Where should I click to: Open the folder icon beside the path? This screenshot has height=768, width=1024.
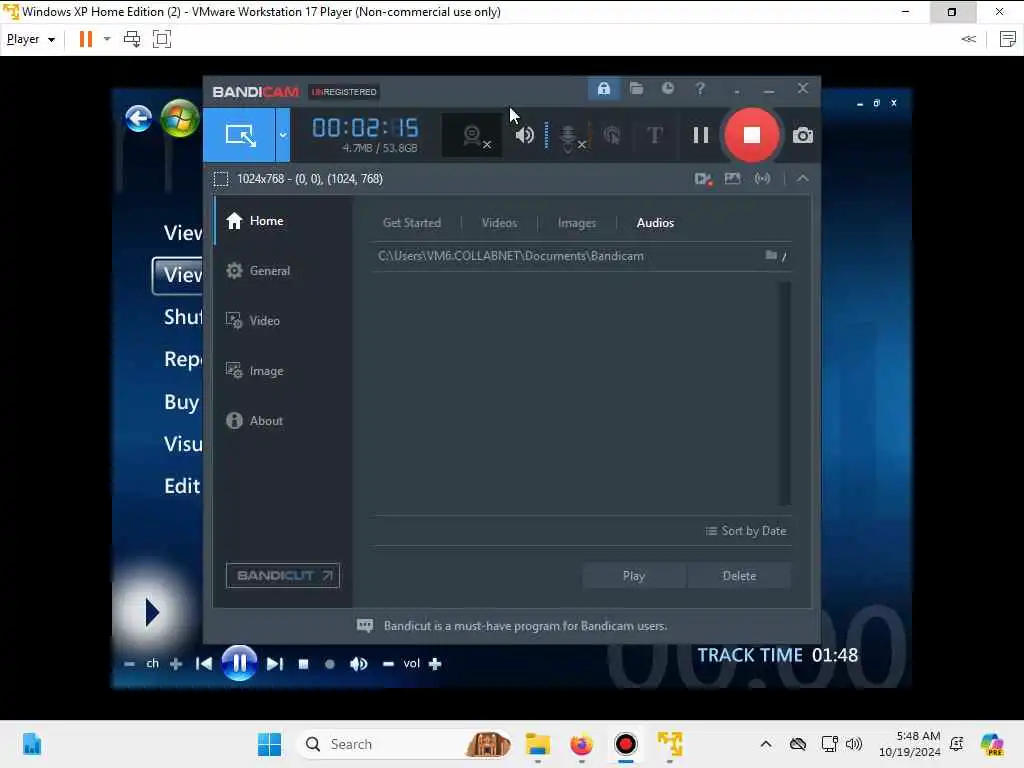[771, 255]
